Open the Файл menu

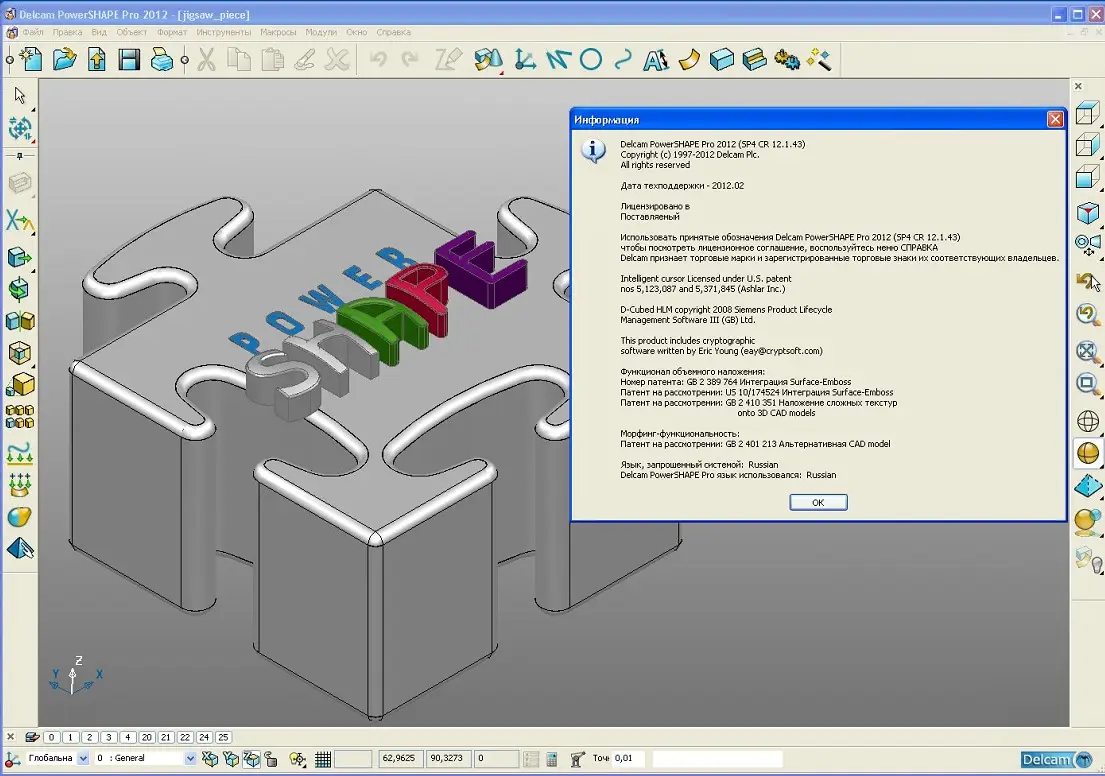point(33,32)
